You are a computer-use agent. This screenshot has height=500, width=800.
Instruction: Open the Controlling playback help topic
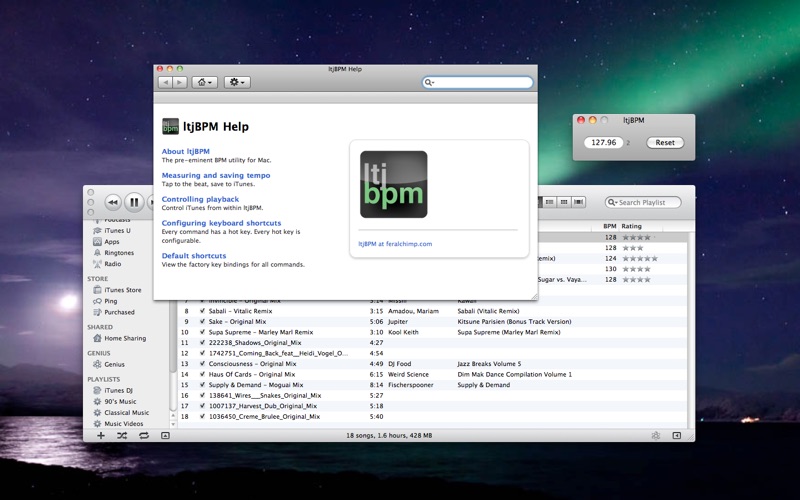pos(200,199)
